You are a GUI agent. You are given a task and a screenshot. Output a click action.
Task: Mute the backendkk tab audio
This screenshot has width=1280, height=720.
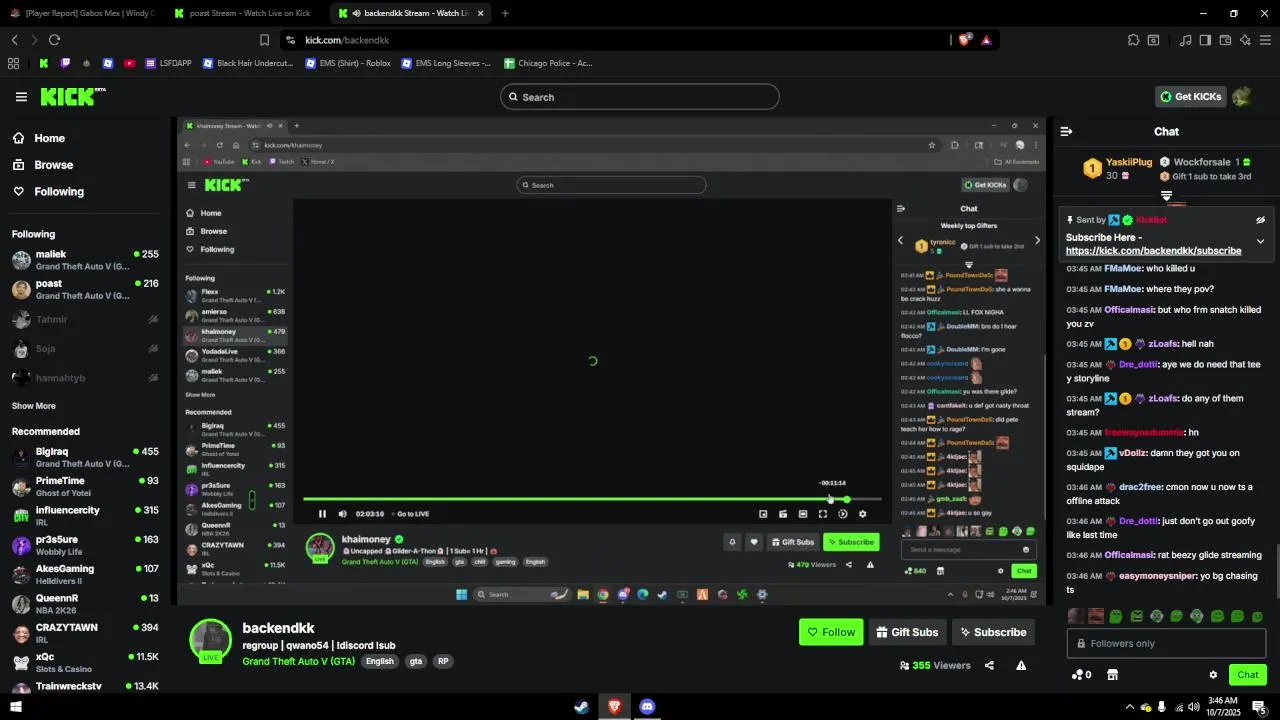[x=356, y=13]
